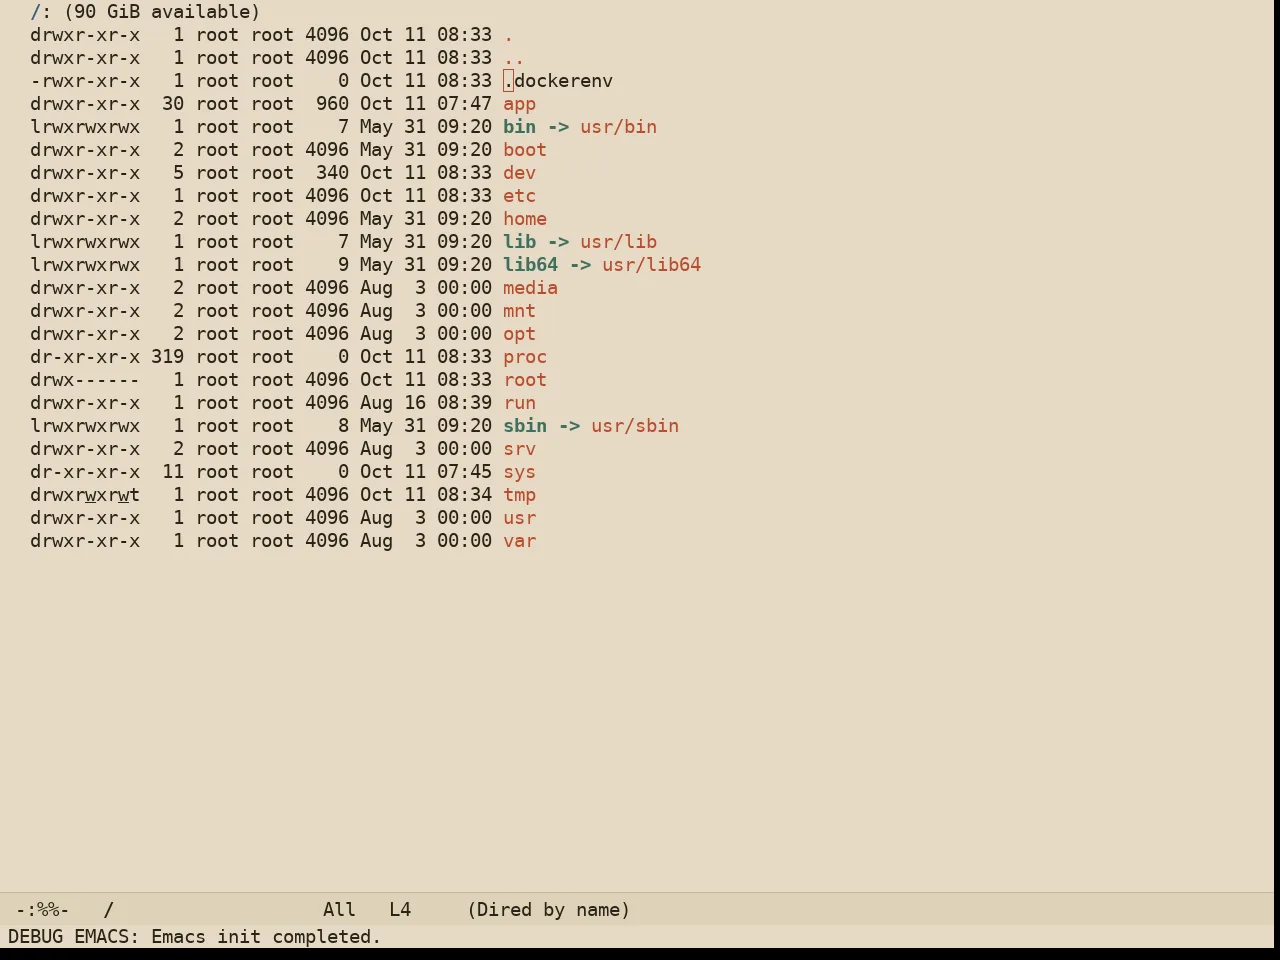Click the usr/lib64 symlink target
The height and width of the screenshot is (960, 1280).
[651, 265]
